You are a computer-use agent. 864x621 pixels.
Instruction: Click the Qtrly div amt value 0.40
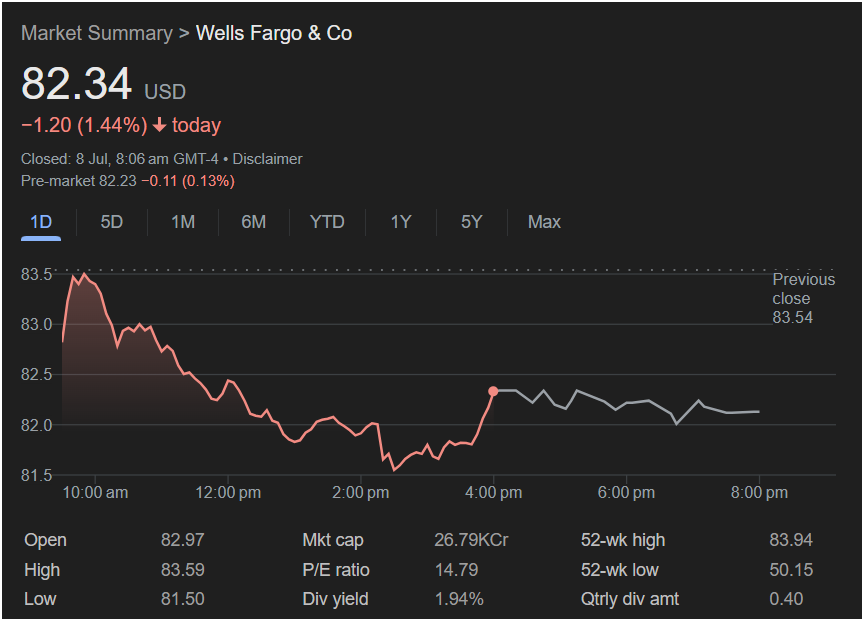(786, 599)
